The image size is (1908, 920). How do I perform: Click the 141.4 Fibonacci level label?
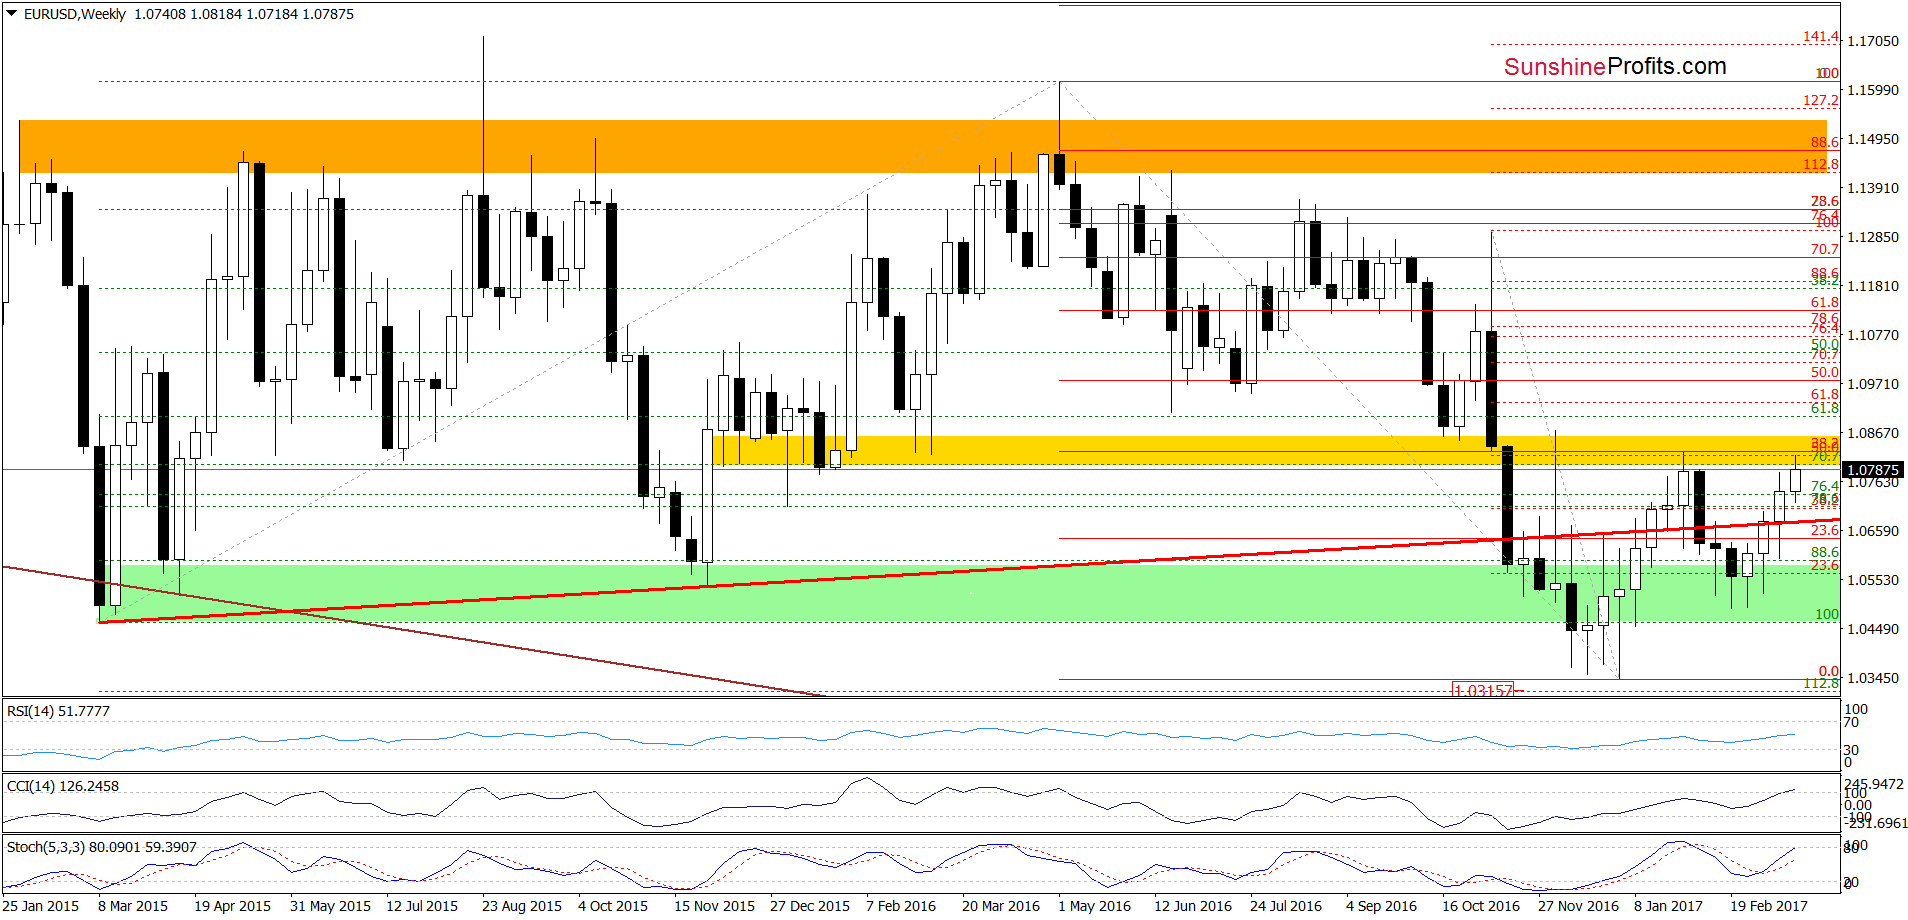click(1820, 37)
